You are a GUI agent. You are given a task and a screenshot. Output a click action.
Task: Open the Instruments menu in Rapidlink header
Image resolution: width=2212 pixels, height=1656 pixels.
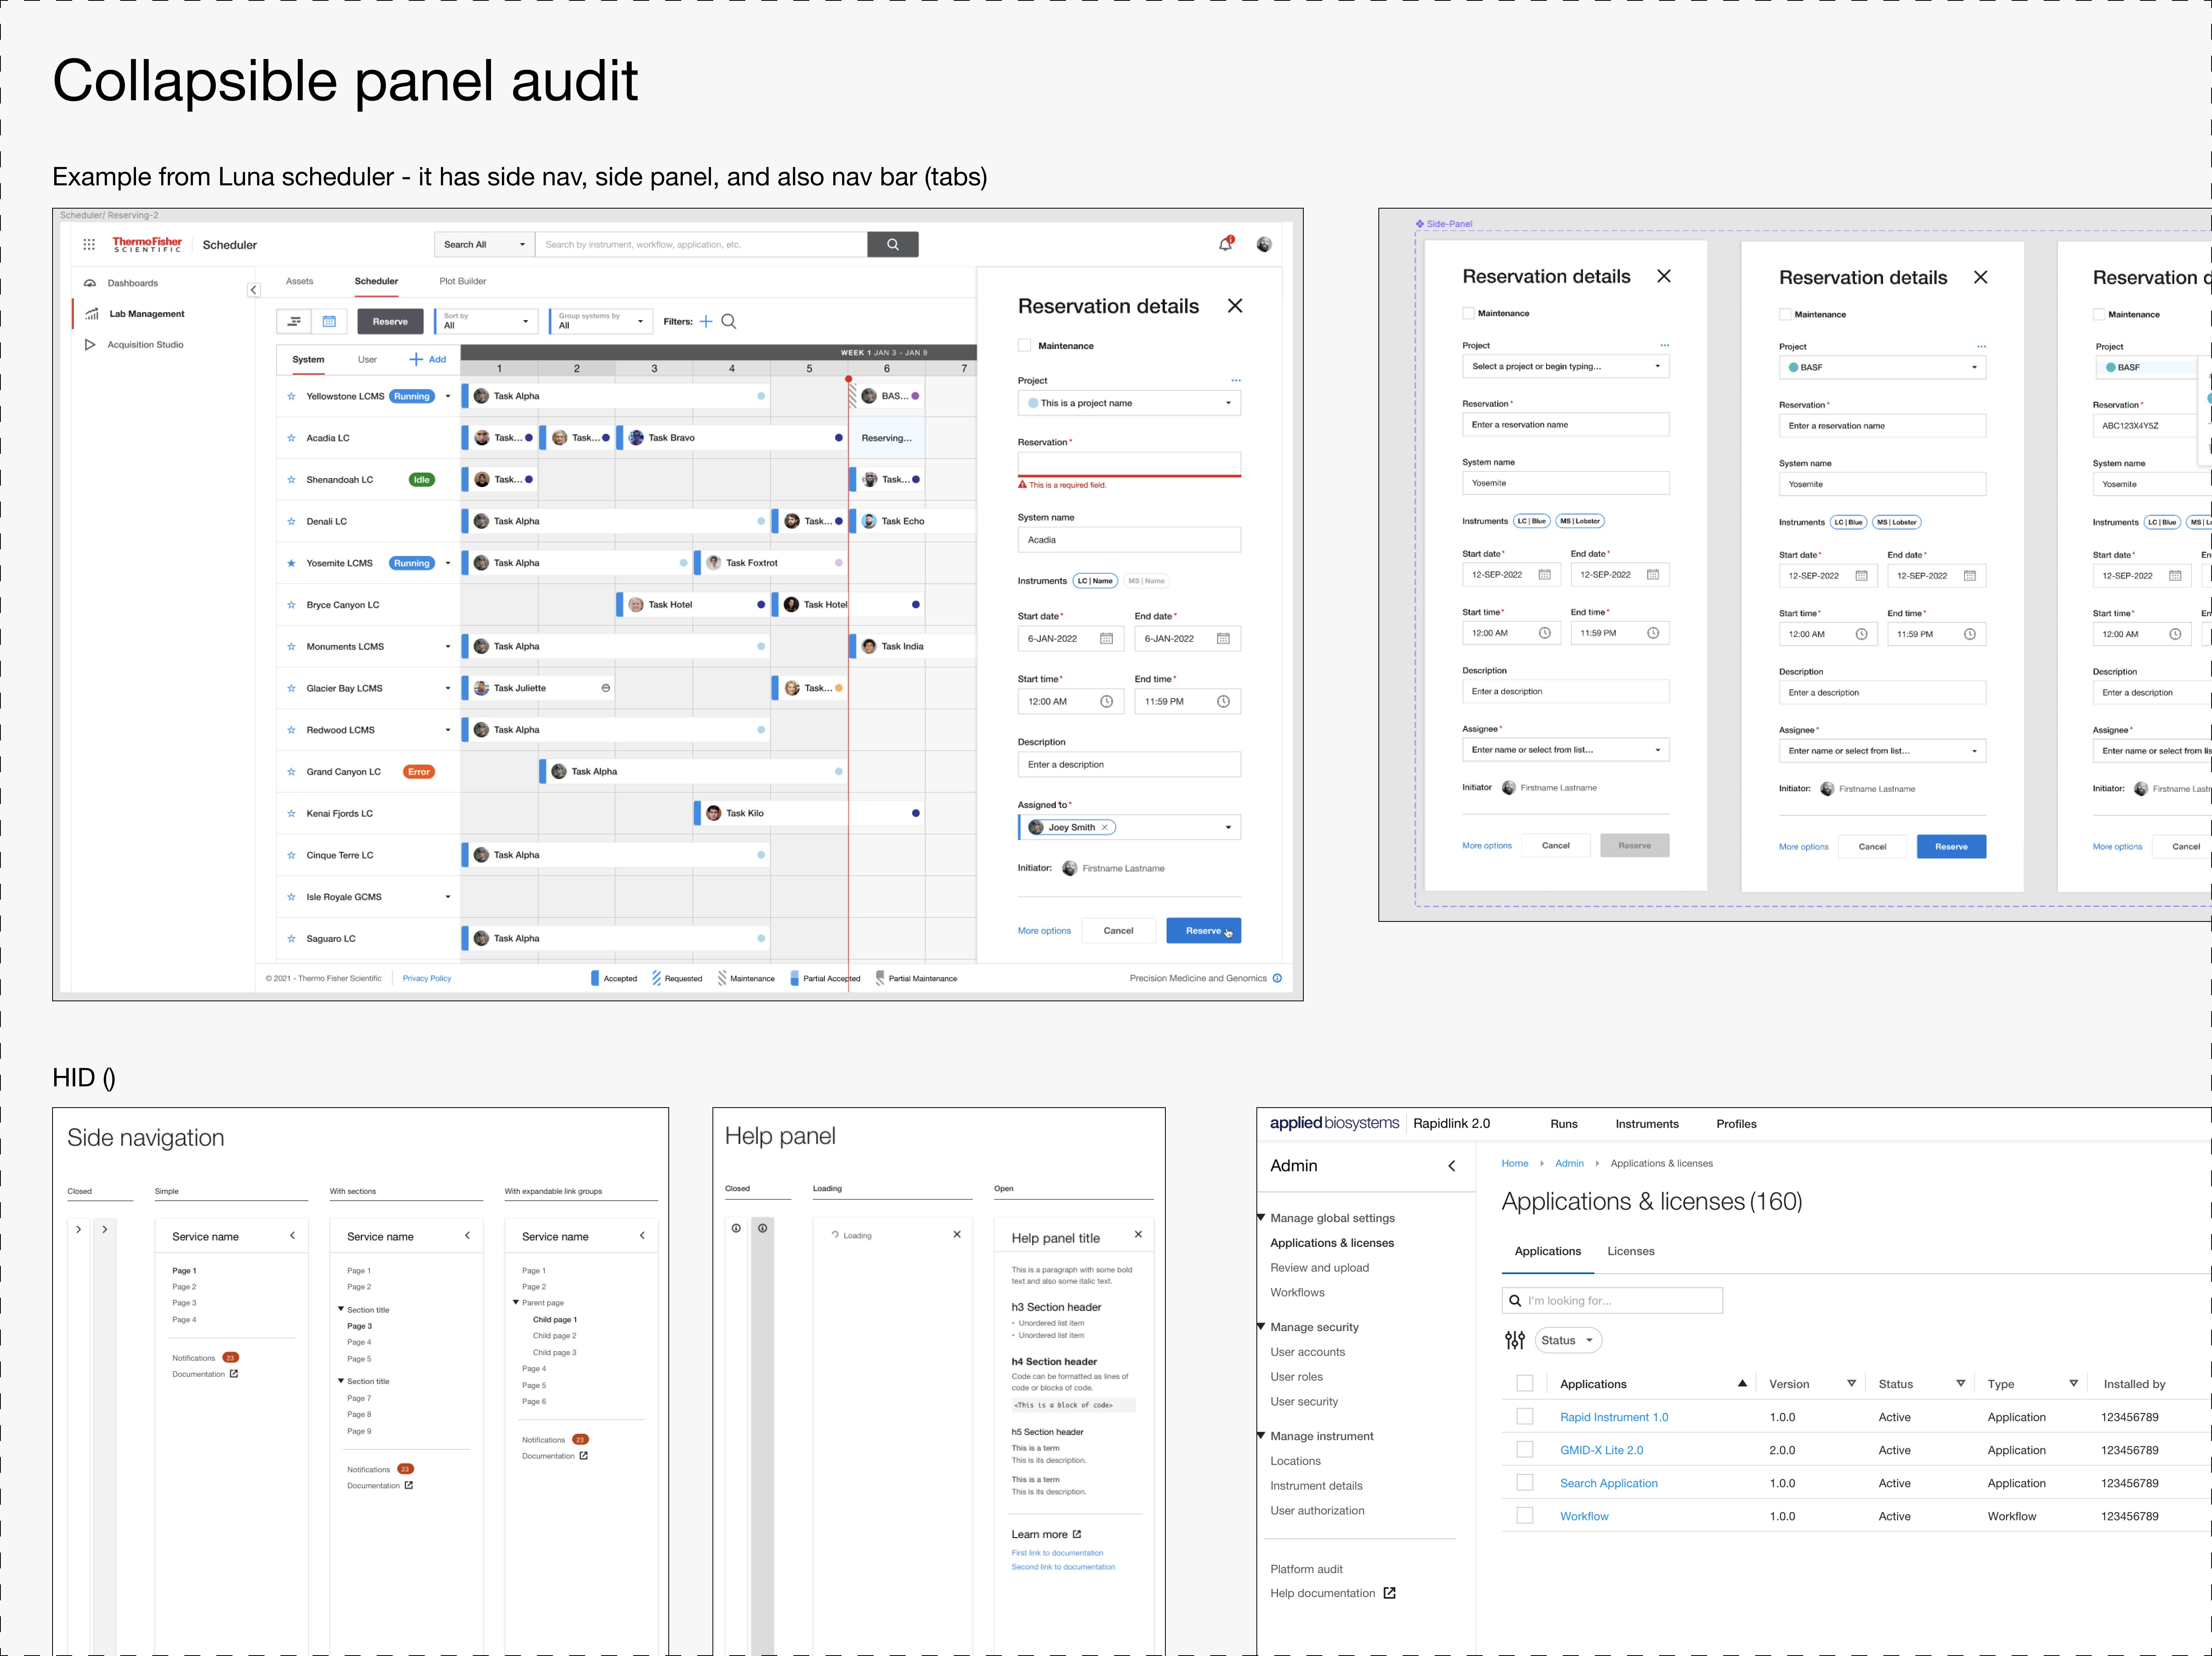1647,1124
